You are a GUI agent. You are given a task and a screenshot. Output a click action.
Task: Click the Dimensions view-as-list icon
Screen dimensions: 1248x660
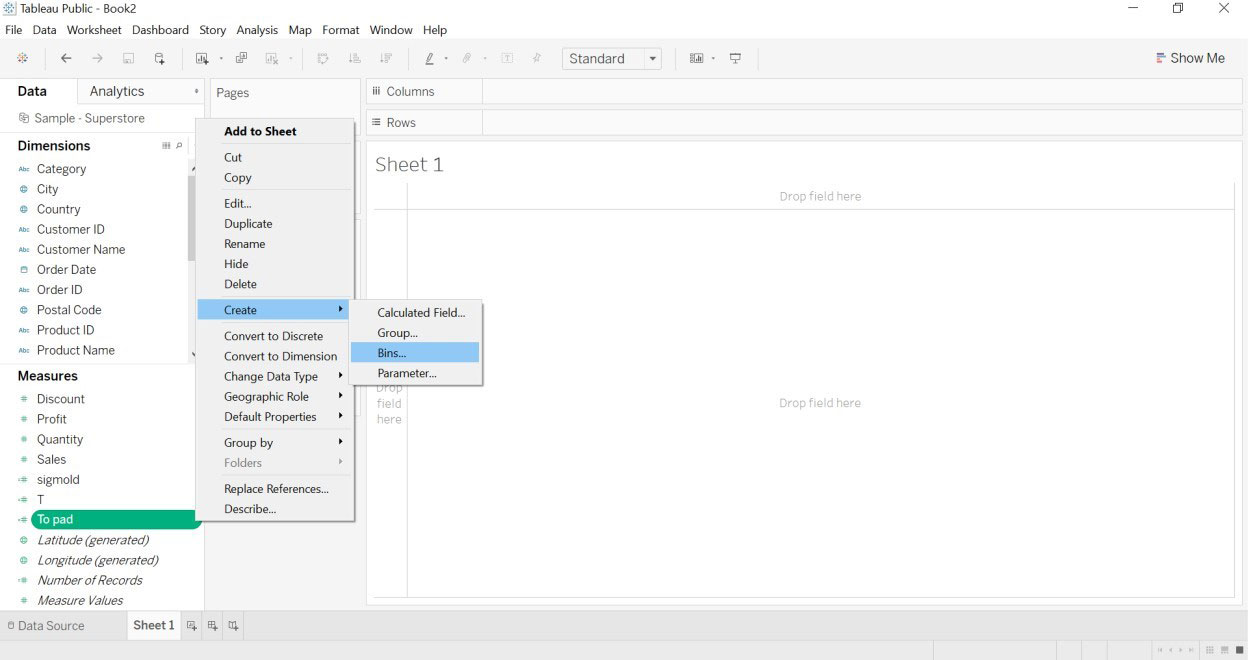(167, 146)
